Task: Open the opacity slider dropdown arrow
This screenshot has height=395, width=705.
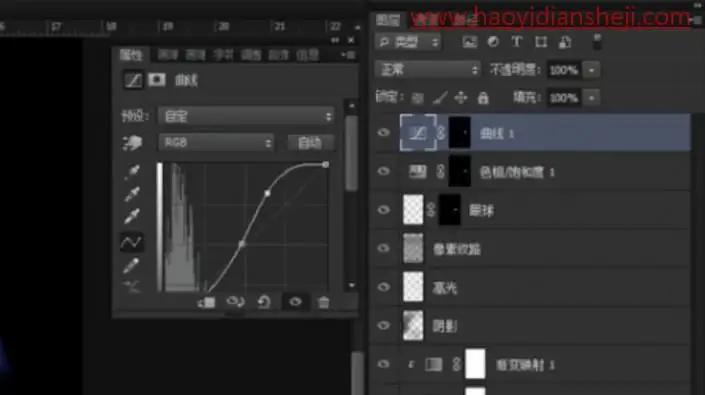Action: click(591, 70)
